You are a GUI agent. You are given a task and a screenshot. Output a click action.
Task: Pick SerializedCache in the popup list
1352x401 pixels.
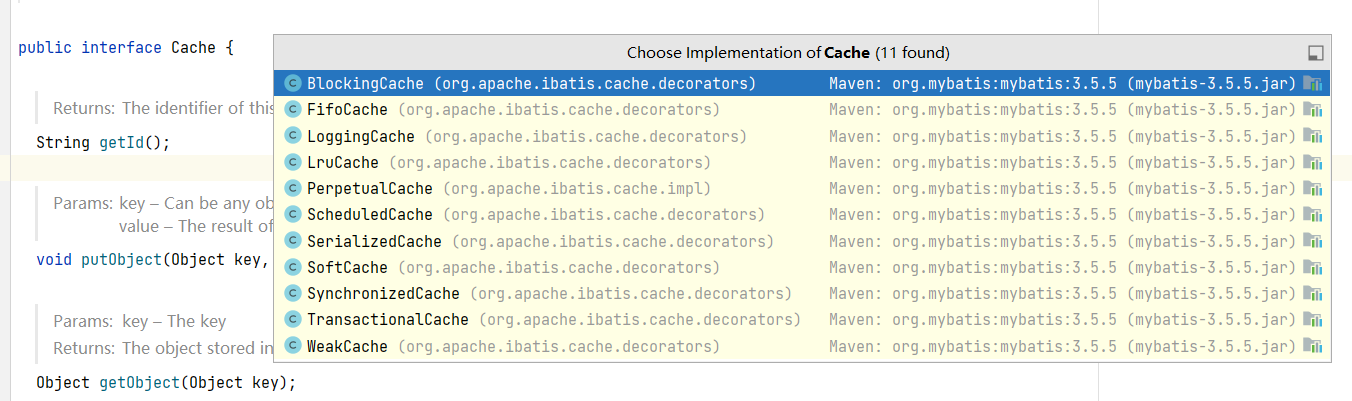point(374,241)
